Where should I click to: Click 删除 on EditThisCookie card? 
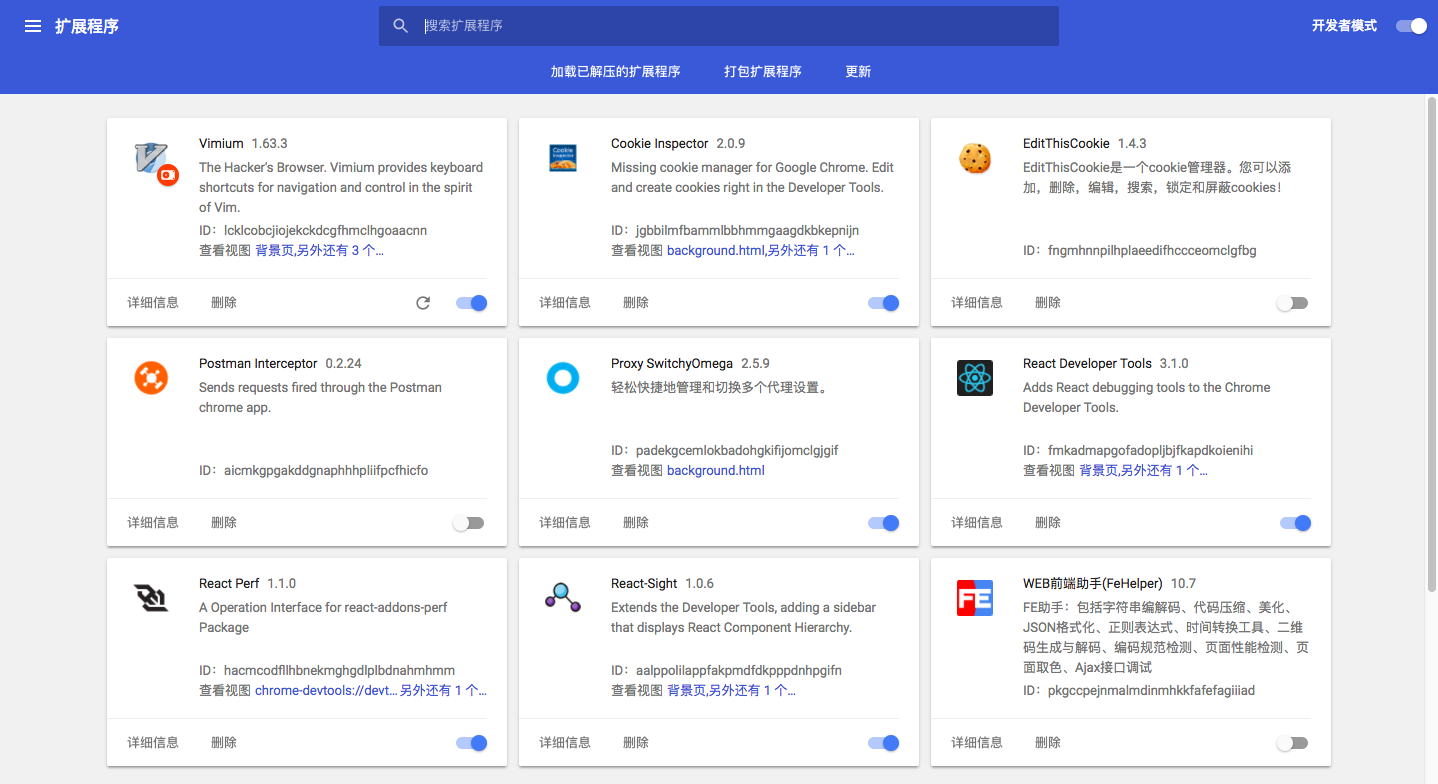(x=1048, y=303)
